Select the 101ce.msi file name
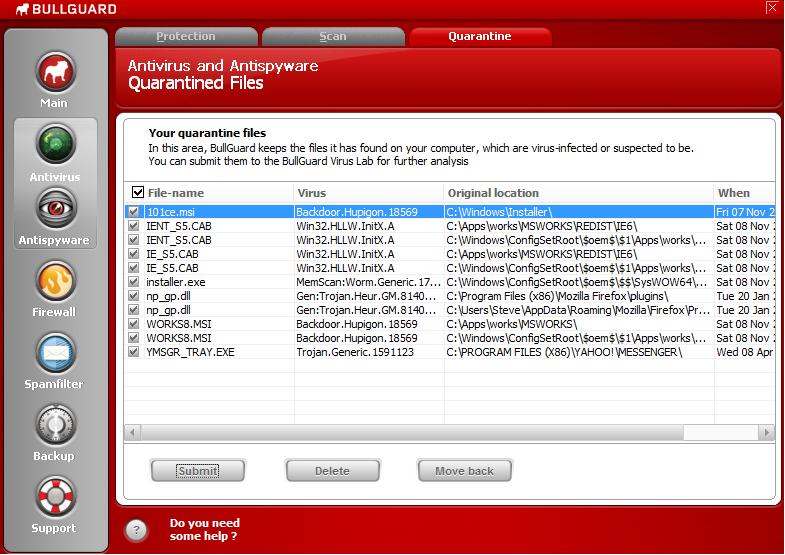Screen dimensions: 785x555 click(x=171, y=212)
